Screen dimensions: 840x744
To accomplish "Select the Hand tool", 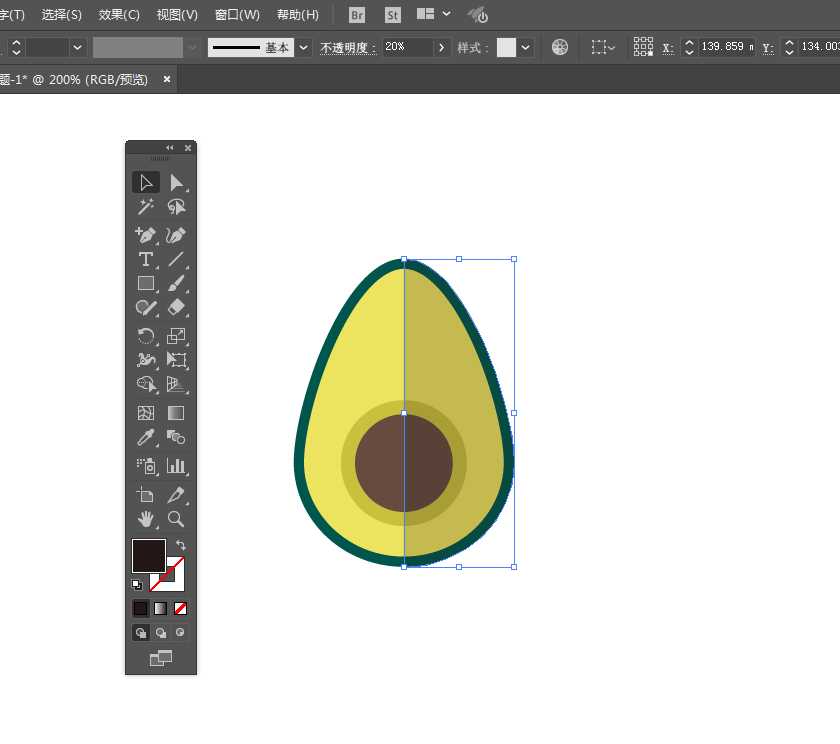I will point(146,519).
